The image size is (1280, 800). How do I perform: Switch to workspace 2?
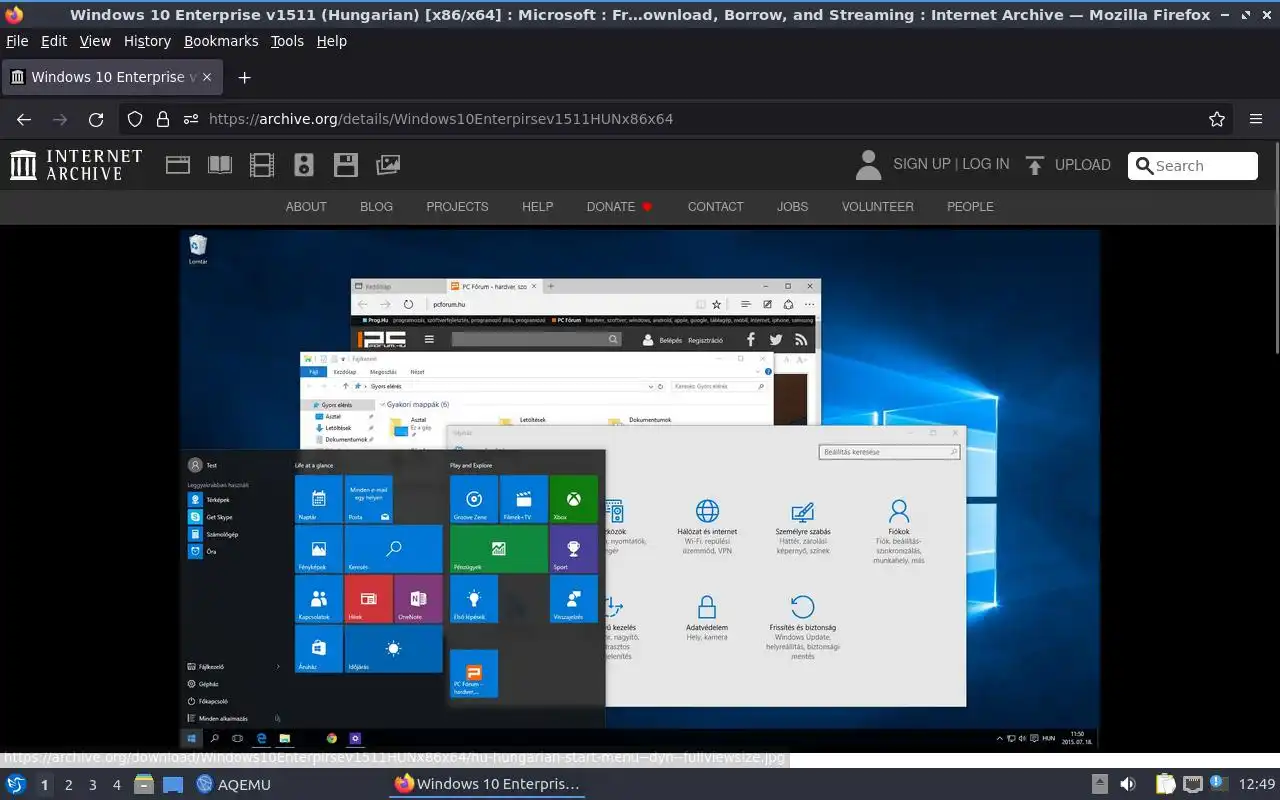(68, 785)
